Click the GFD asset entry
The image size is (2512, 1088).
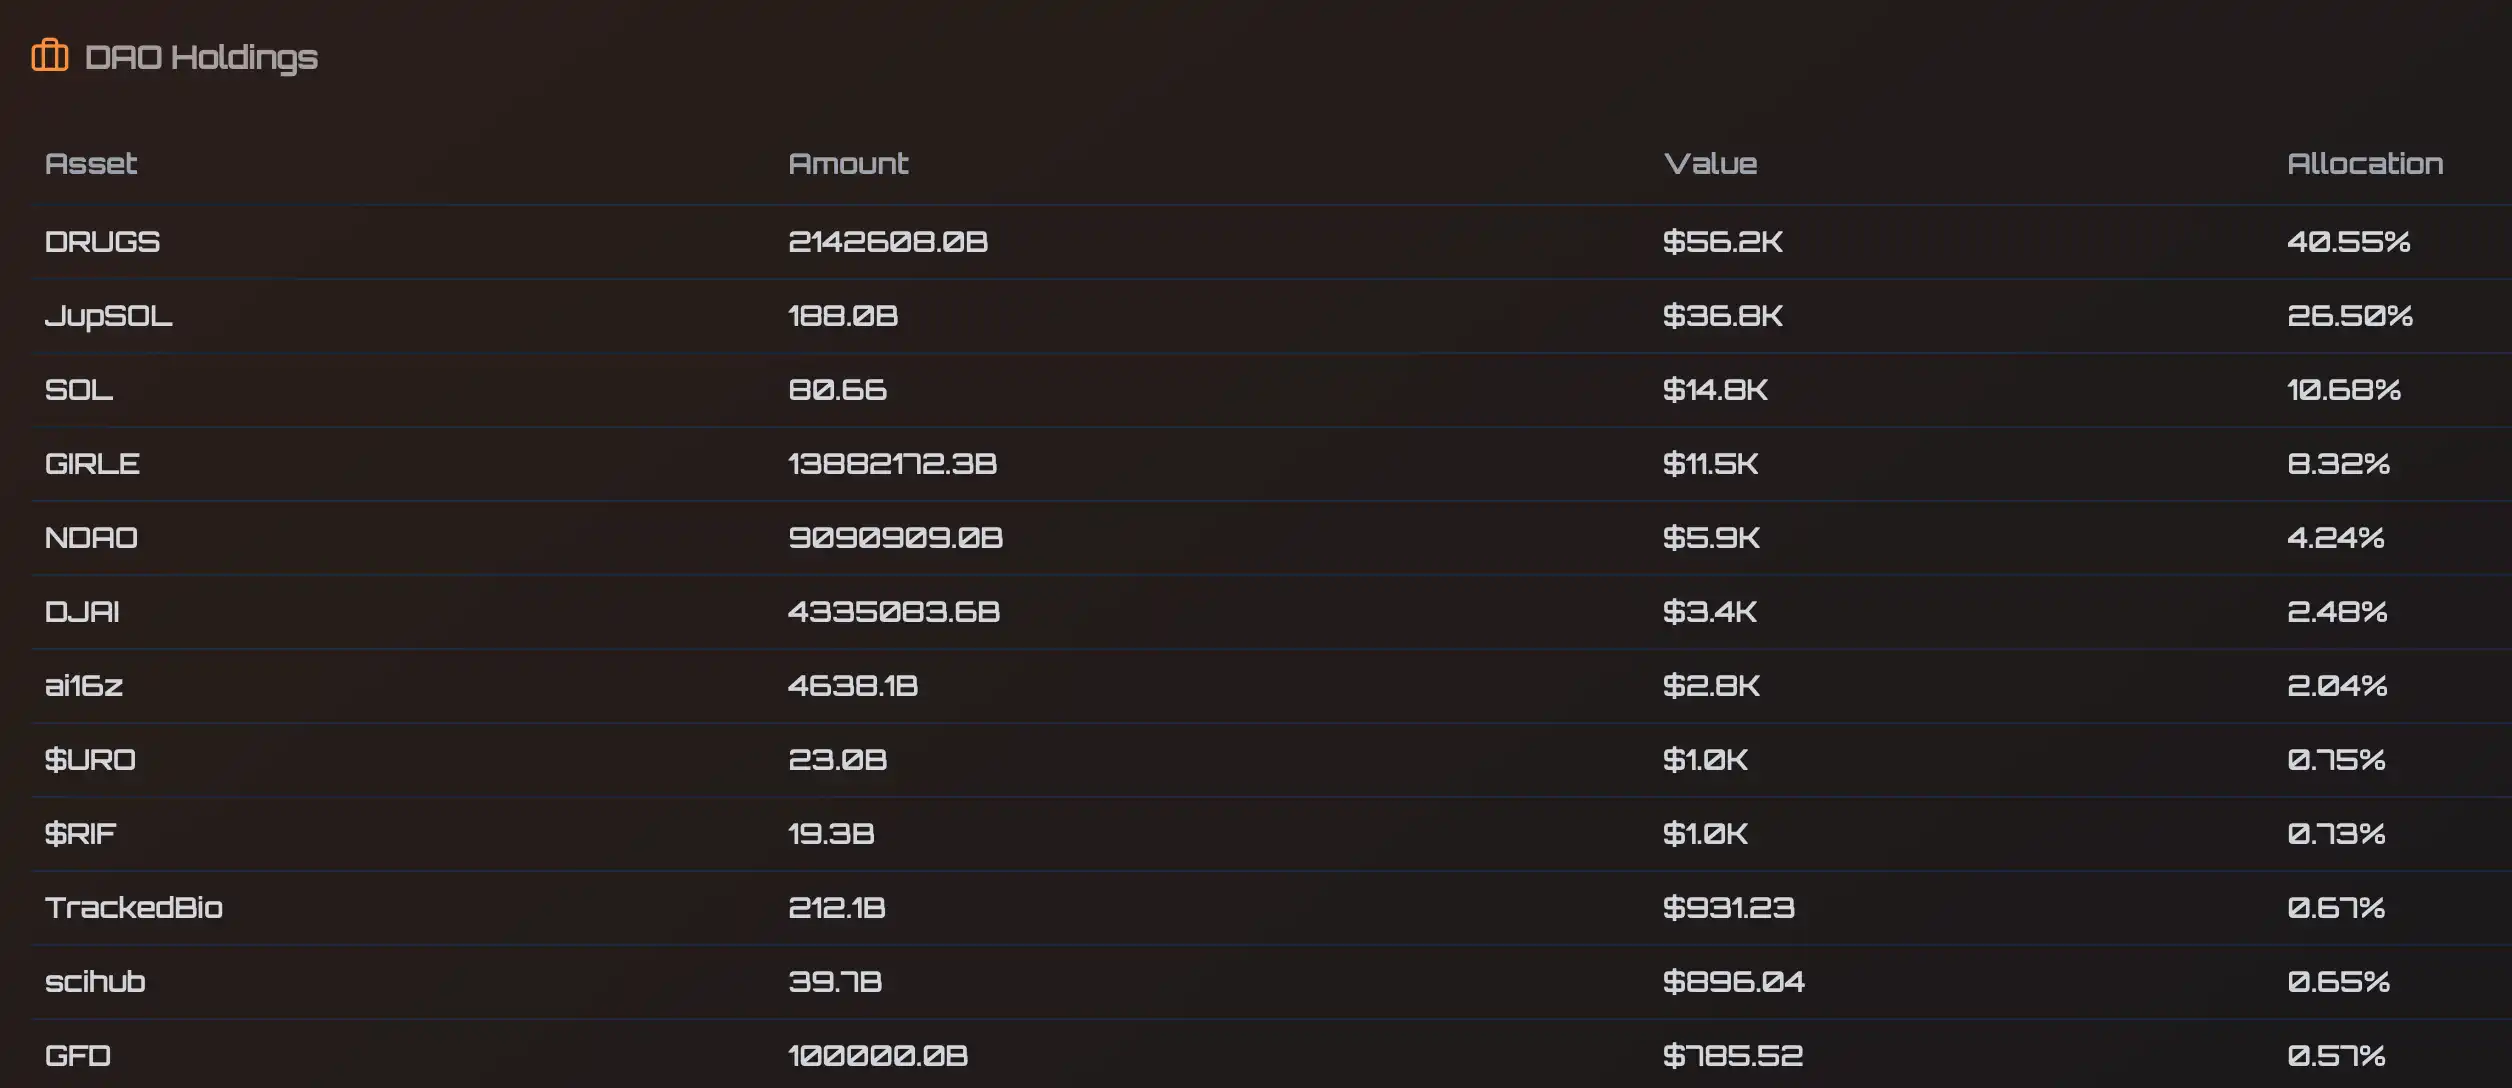[x=78, y=1056]
